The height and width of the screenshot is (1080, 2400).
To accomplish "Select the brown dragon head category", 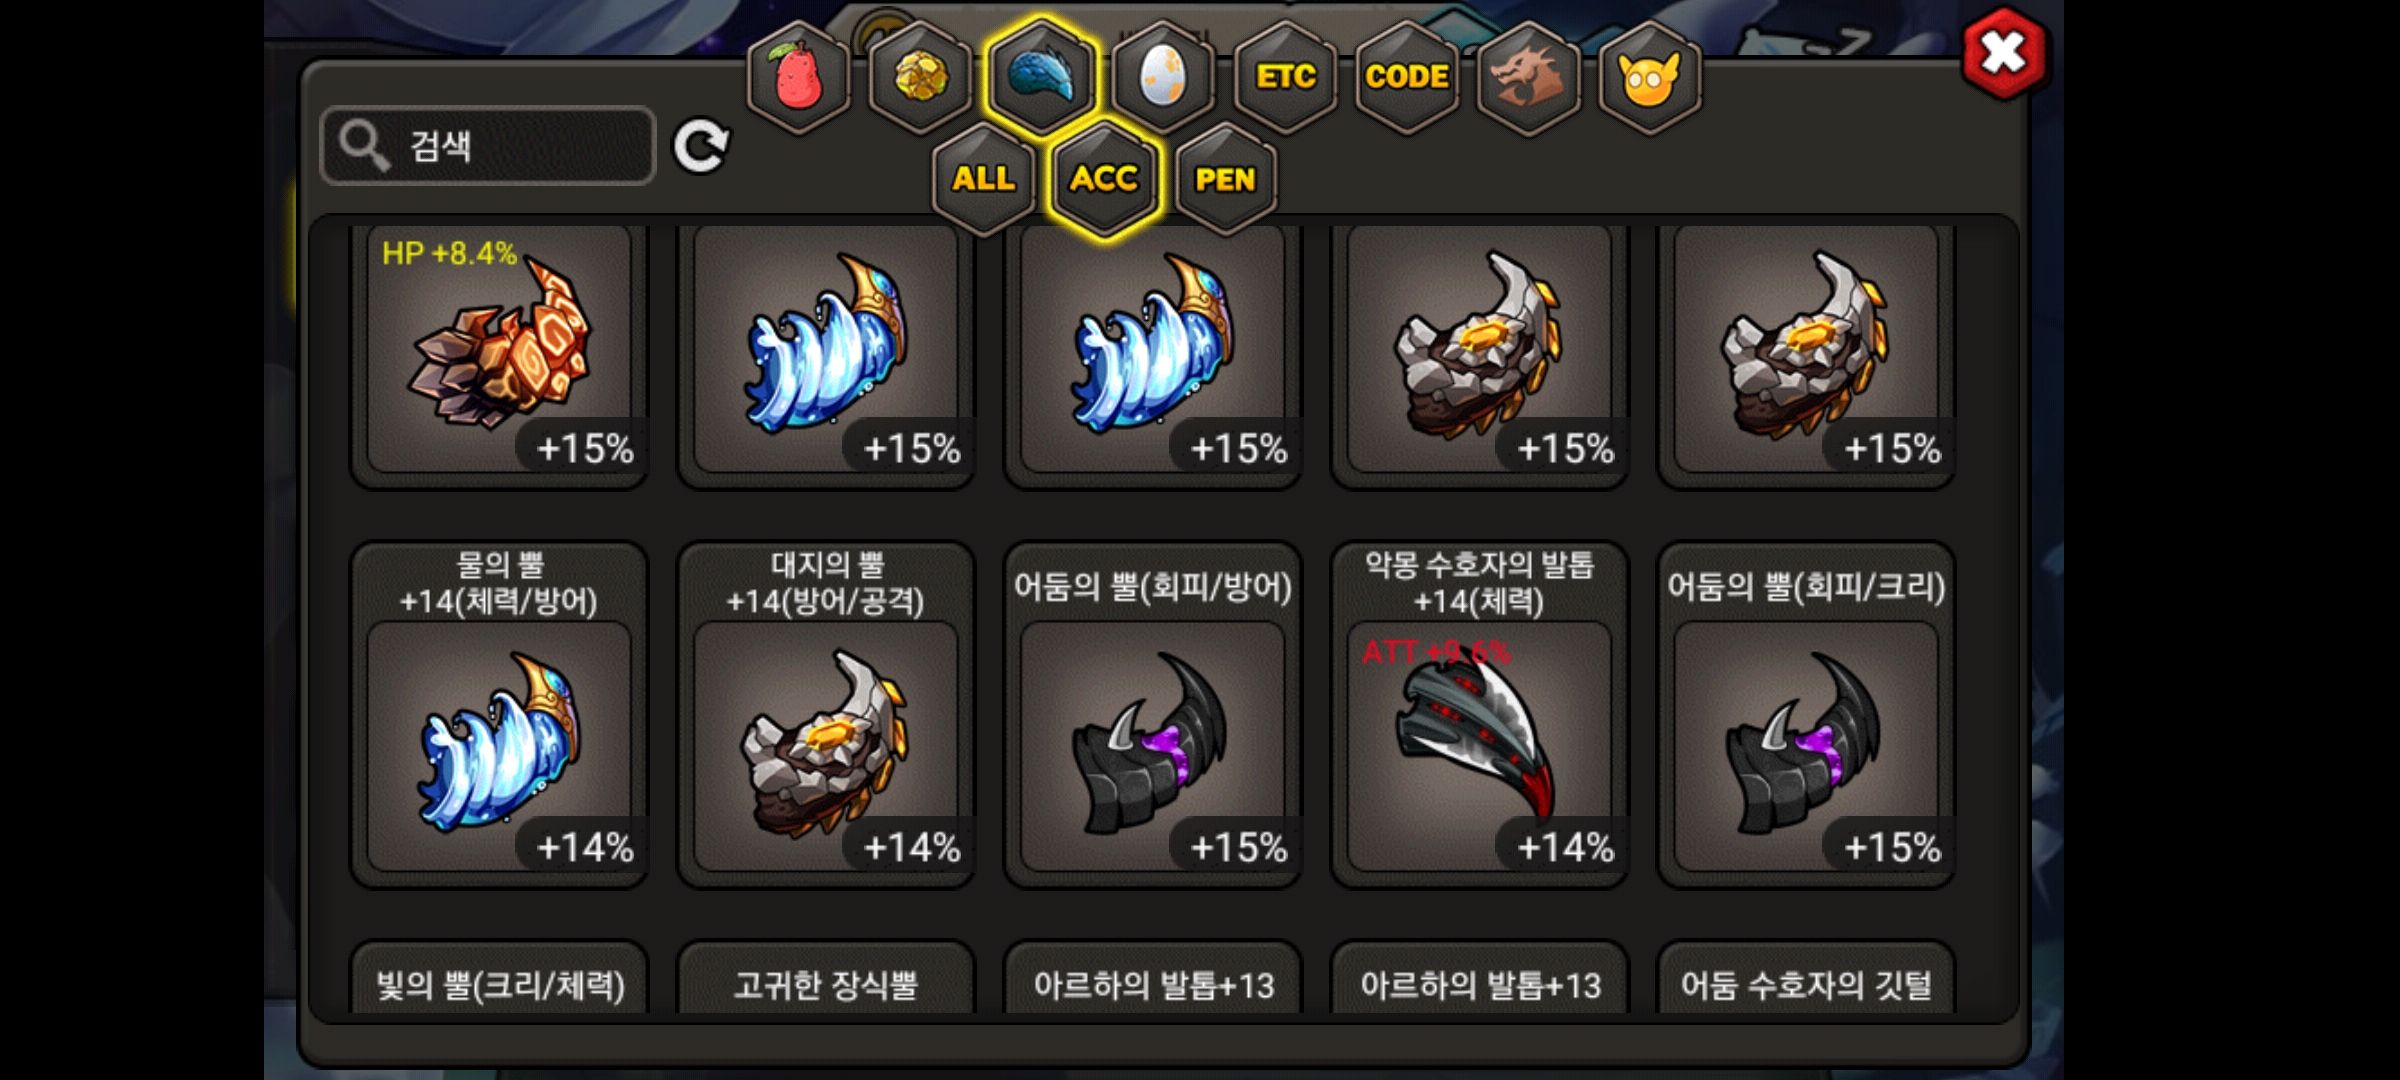I will 1528,77.
